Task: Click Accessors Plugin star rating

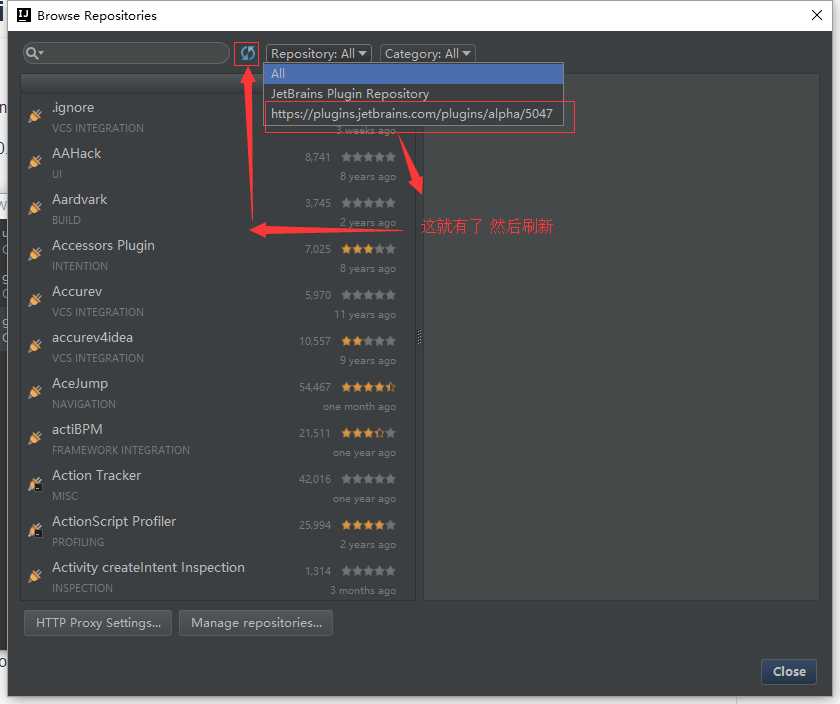Action: [369, 249]
